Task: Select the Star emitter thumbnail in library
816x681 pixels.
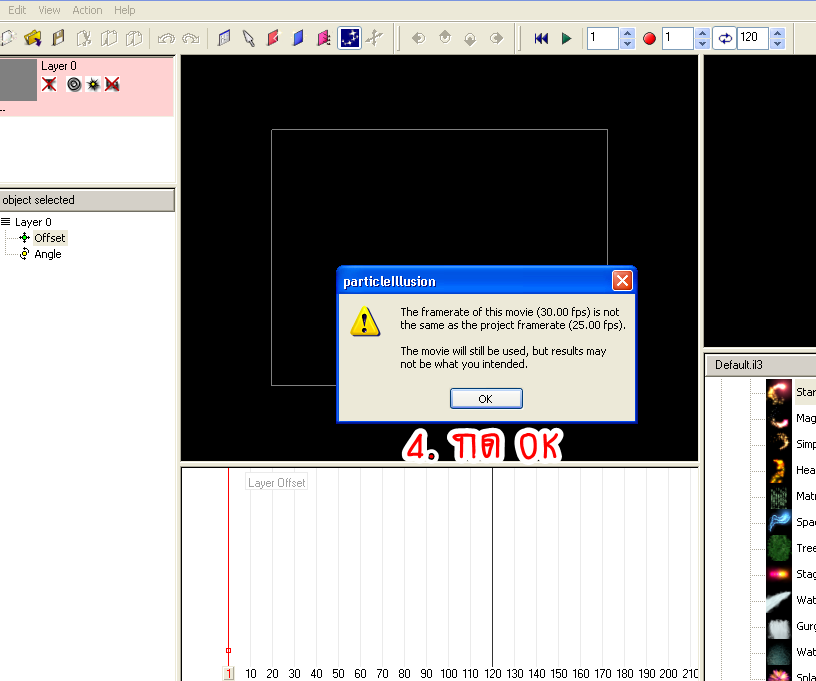Action: coord(779,392)
